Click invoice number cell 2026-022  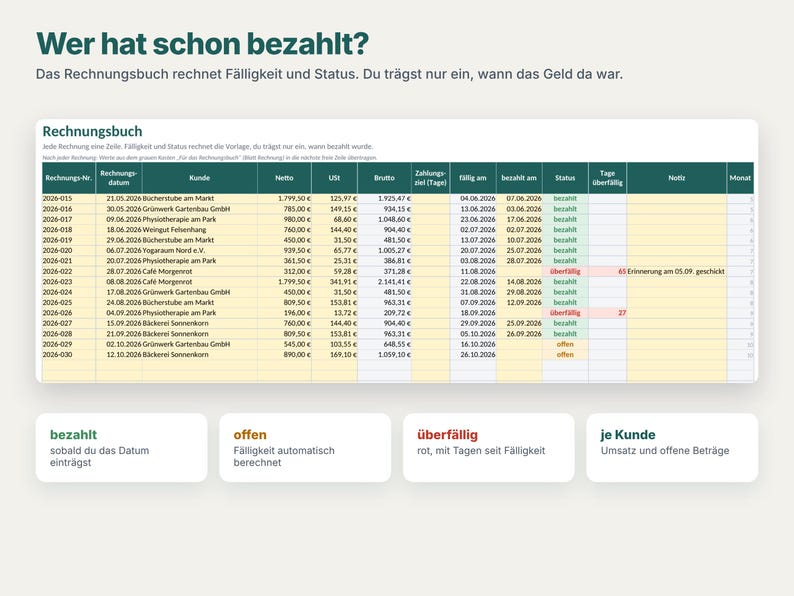pyautogui.click(x=69, y=271)
